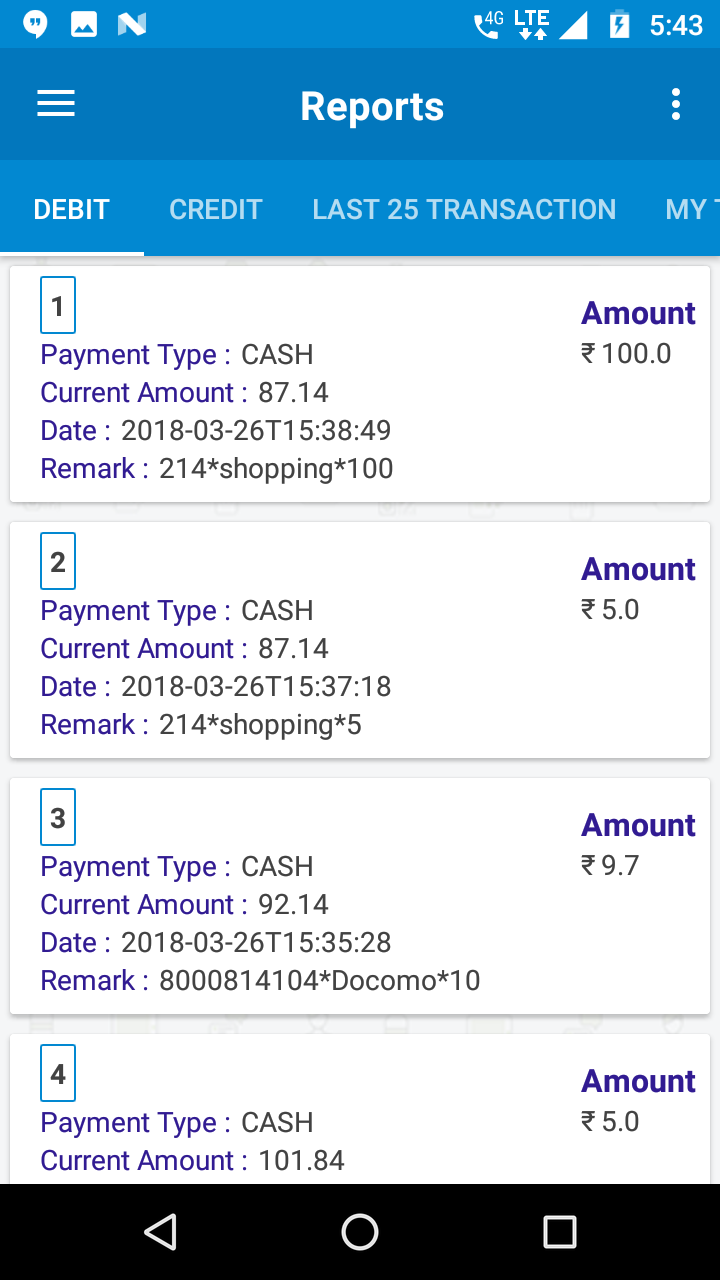
Task: Open the partially visible MY tab
Action: (x=692, y=209)
